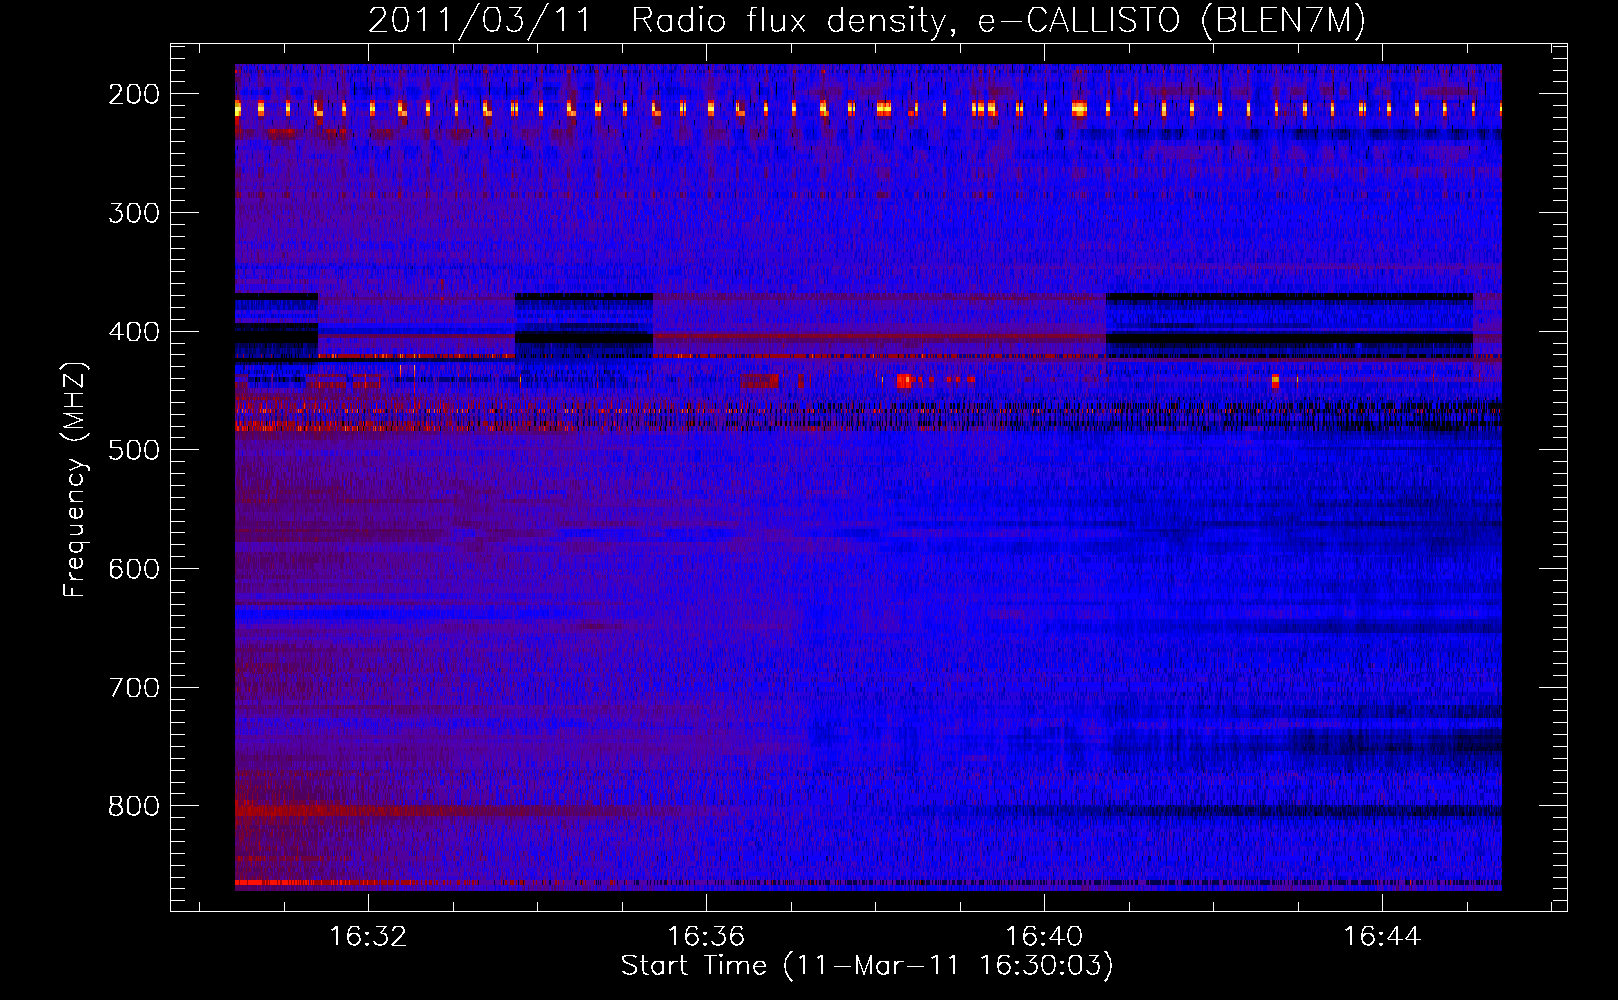Click the 600 frequency tick label
Screen dimensions: 1618x1000
[134, 569]
